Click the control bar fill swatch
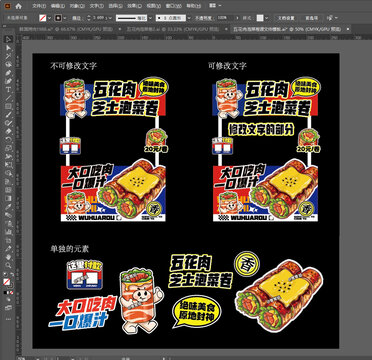The height and width of the screenshot is (360, 372). [x=43, y=18]
